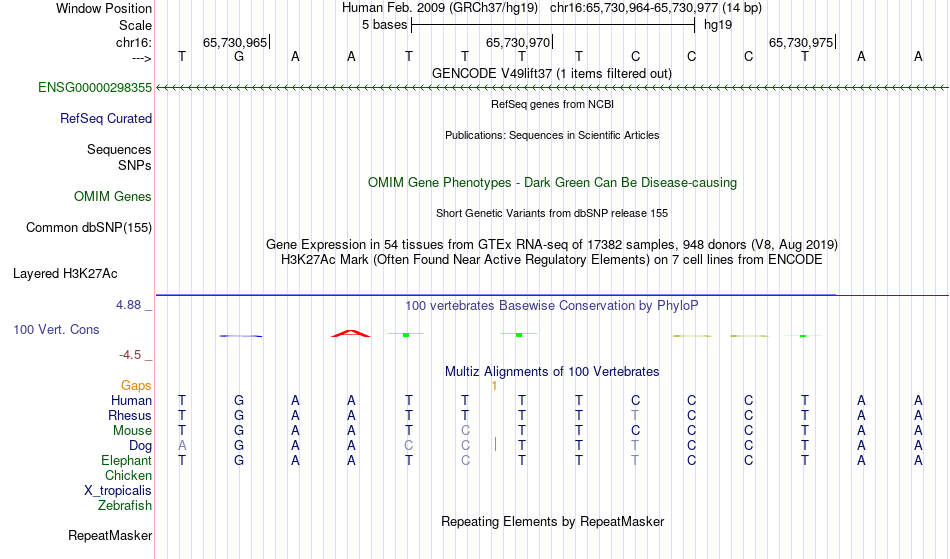This screenshot has width=950, height=559.
Task: Open the RefSeq Curated track label
Action: pos(106,118)
